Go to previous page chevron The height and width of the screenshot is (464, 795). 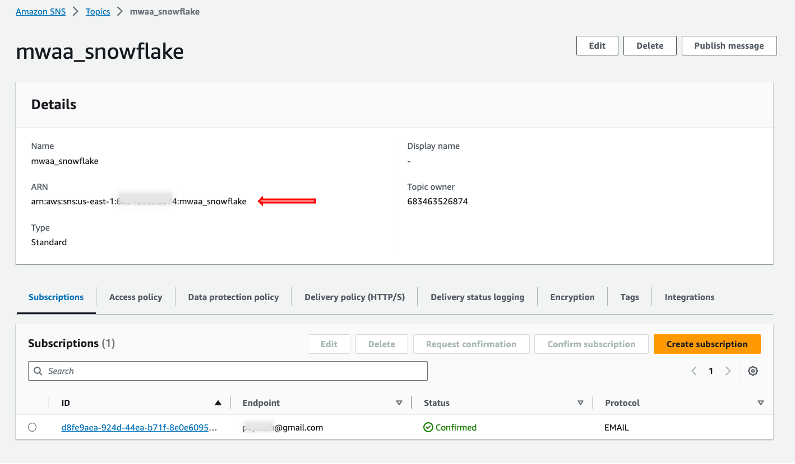pos(694,371)
